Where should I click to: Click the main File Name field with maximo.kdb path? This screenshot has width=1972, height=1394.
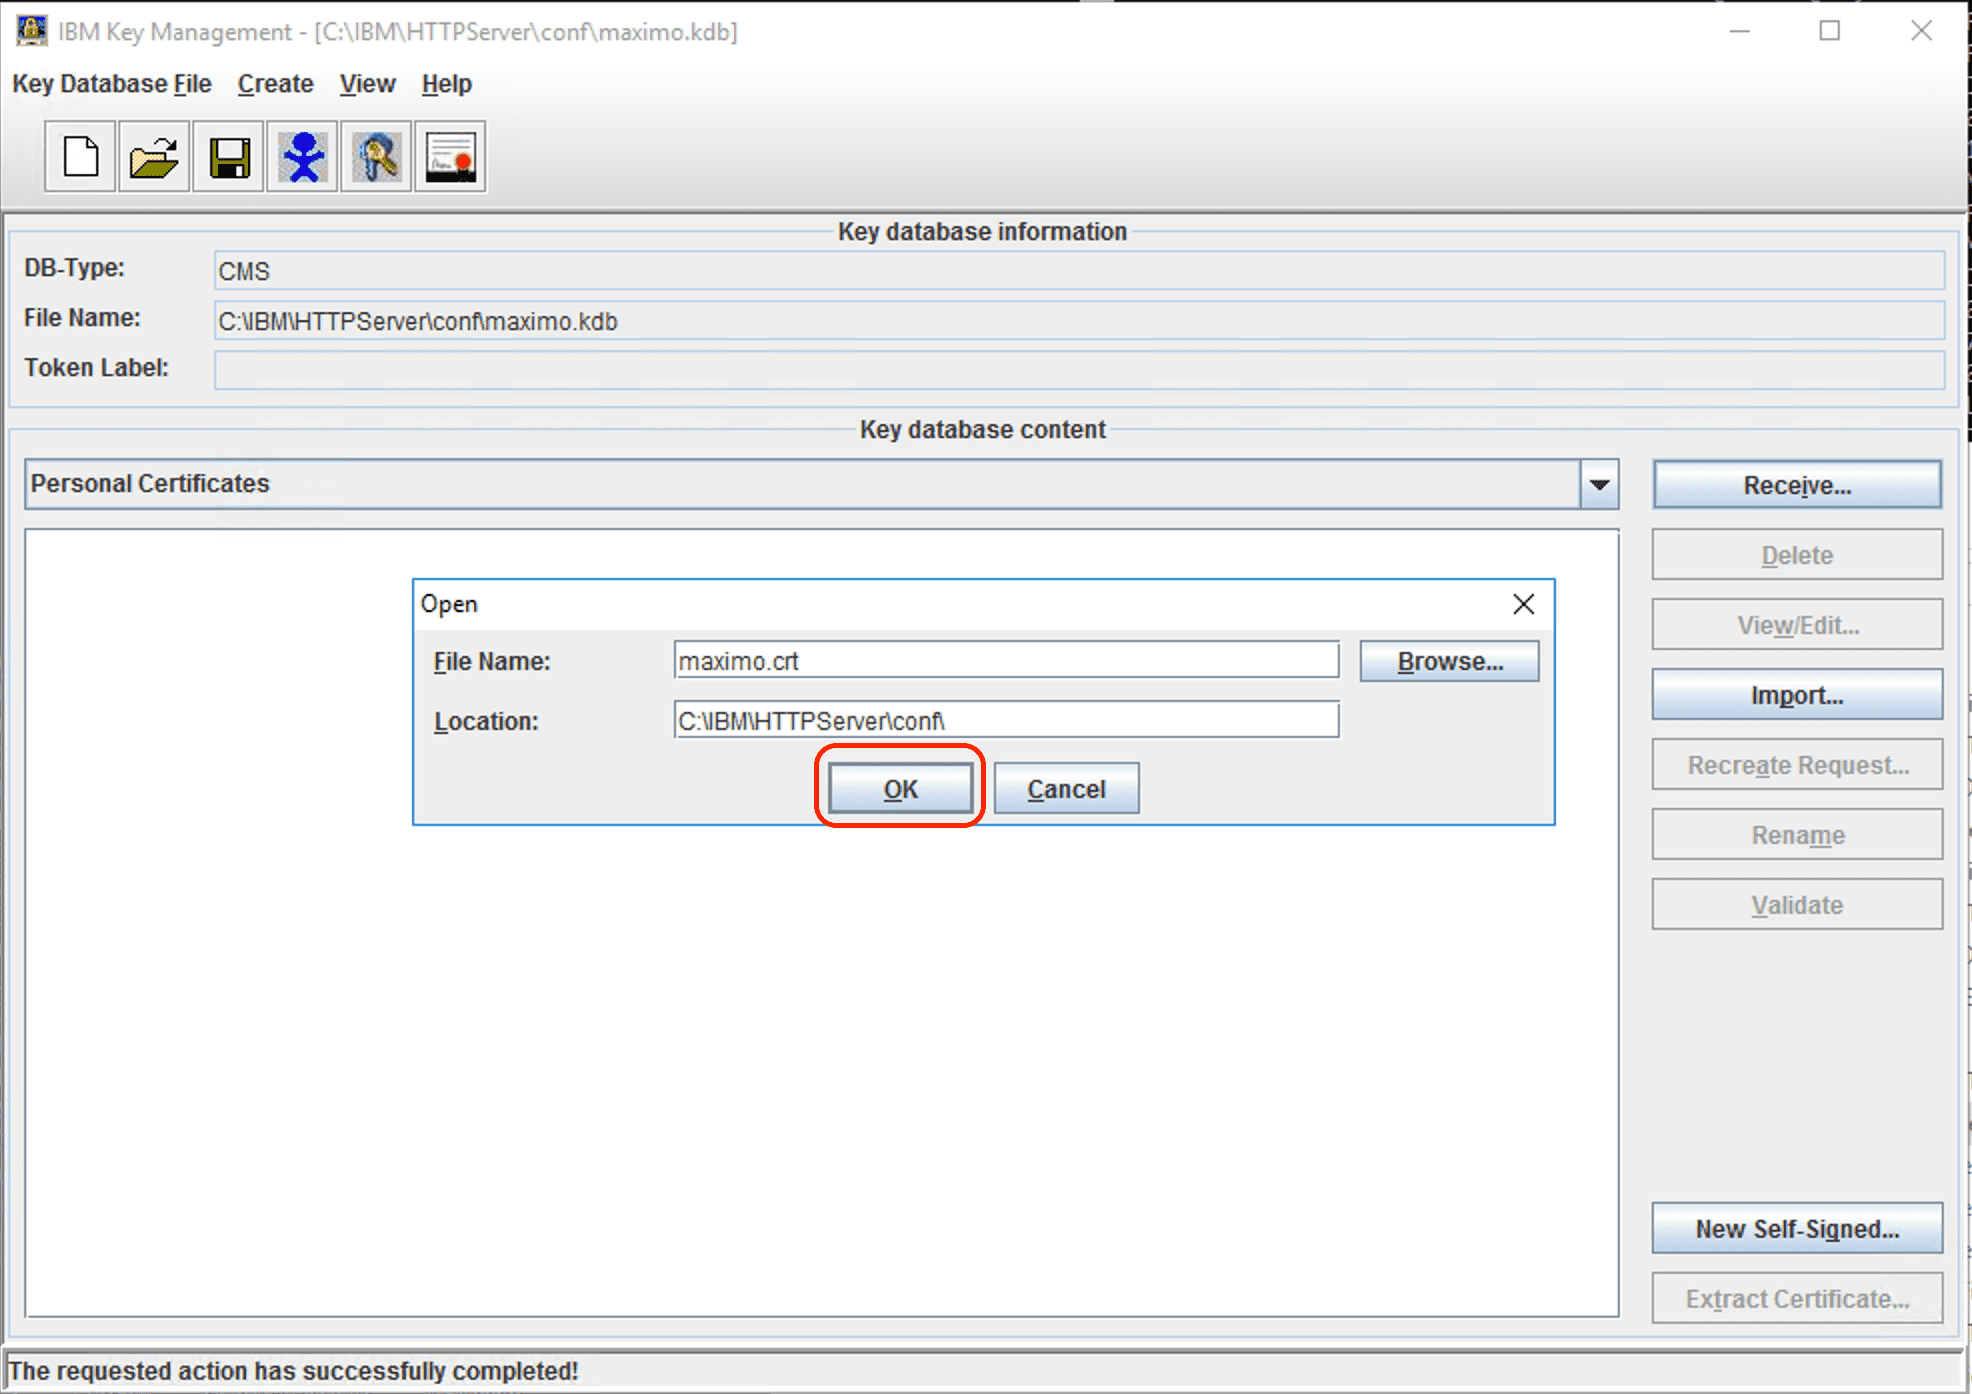tap(1079, 321)
